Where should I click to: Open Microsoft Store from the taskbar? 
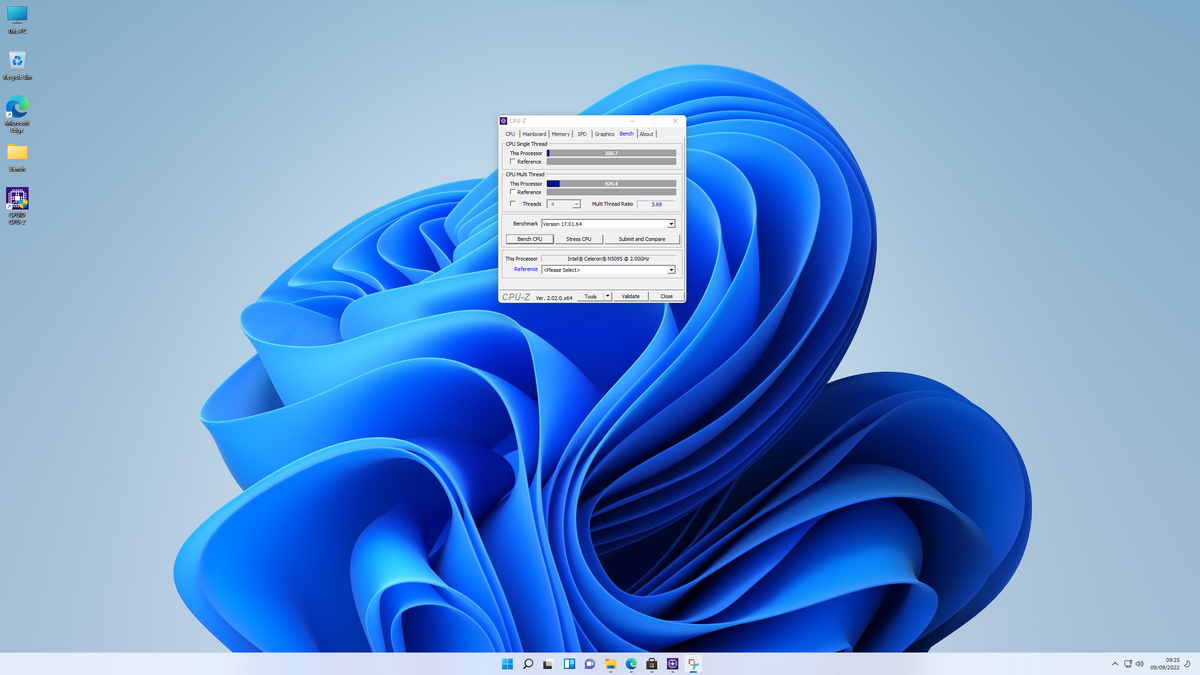[652, 664]
